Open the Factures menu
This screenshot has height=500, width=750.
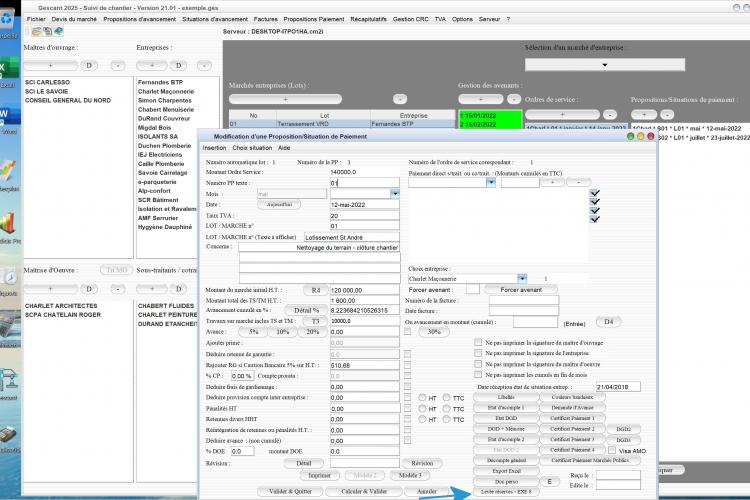click(x=265, y=19)
